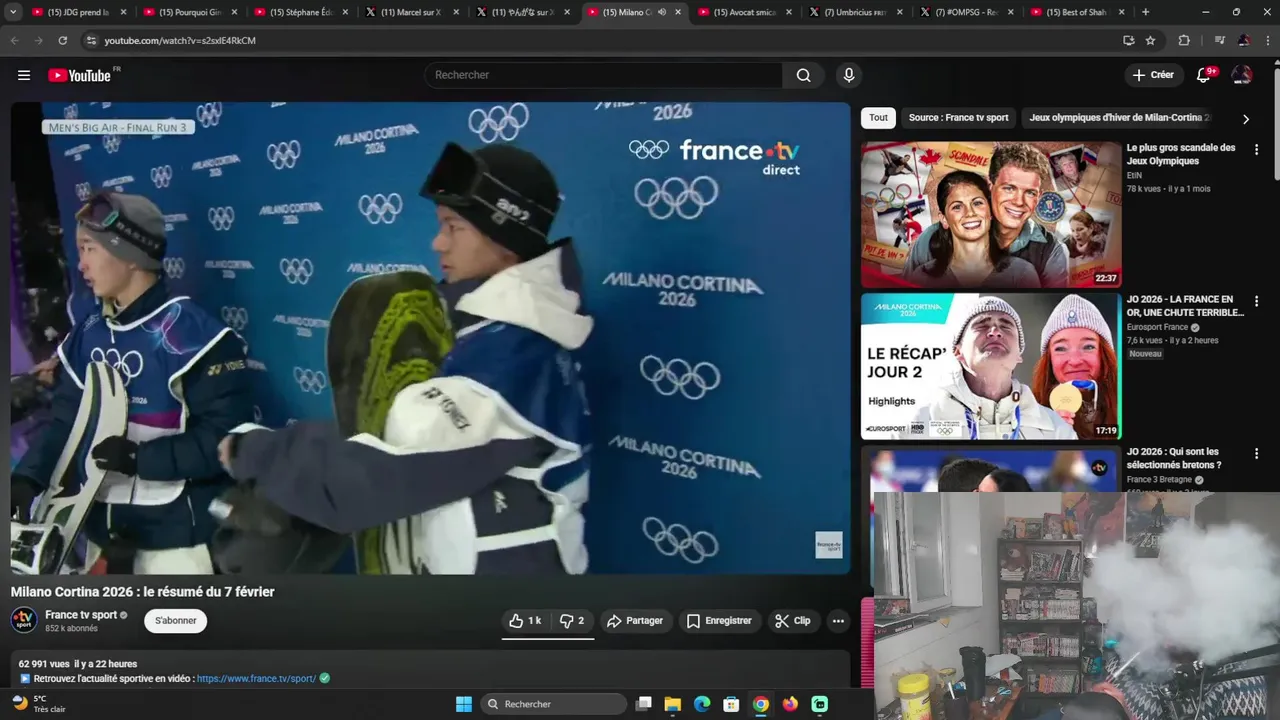The height and width of the screenshot is (720, 1280).
Task: Switch to the 'Avocat smicard' tab
Action: click(746, 12)
